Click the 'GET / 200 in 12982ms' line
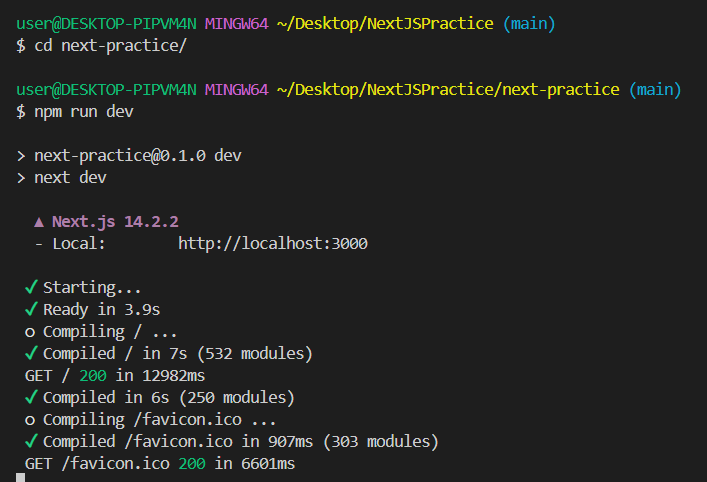This screenshot has width=707, height=482. point(115,376)
